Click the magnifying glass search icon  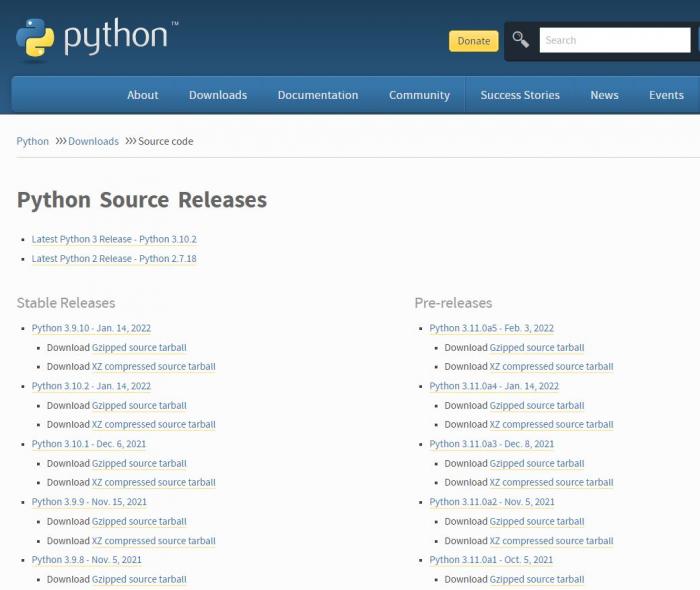click(x=520, y=40)
